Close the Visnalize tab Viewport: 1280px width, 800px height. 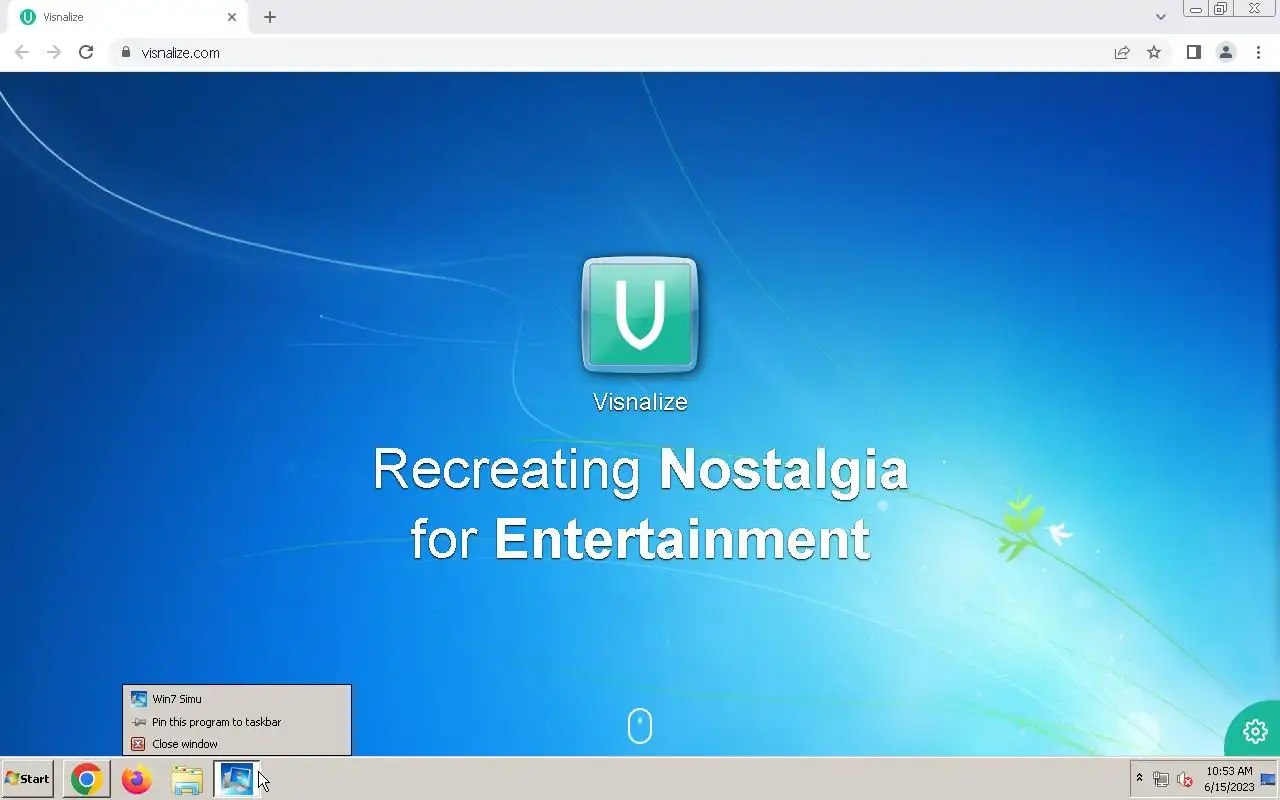click(232, 17)
